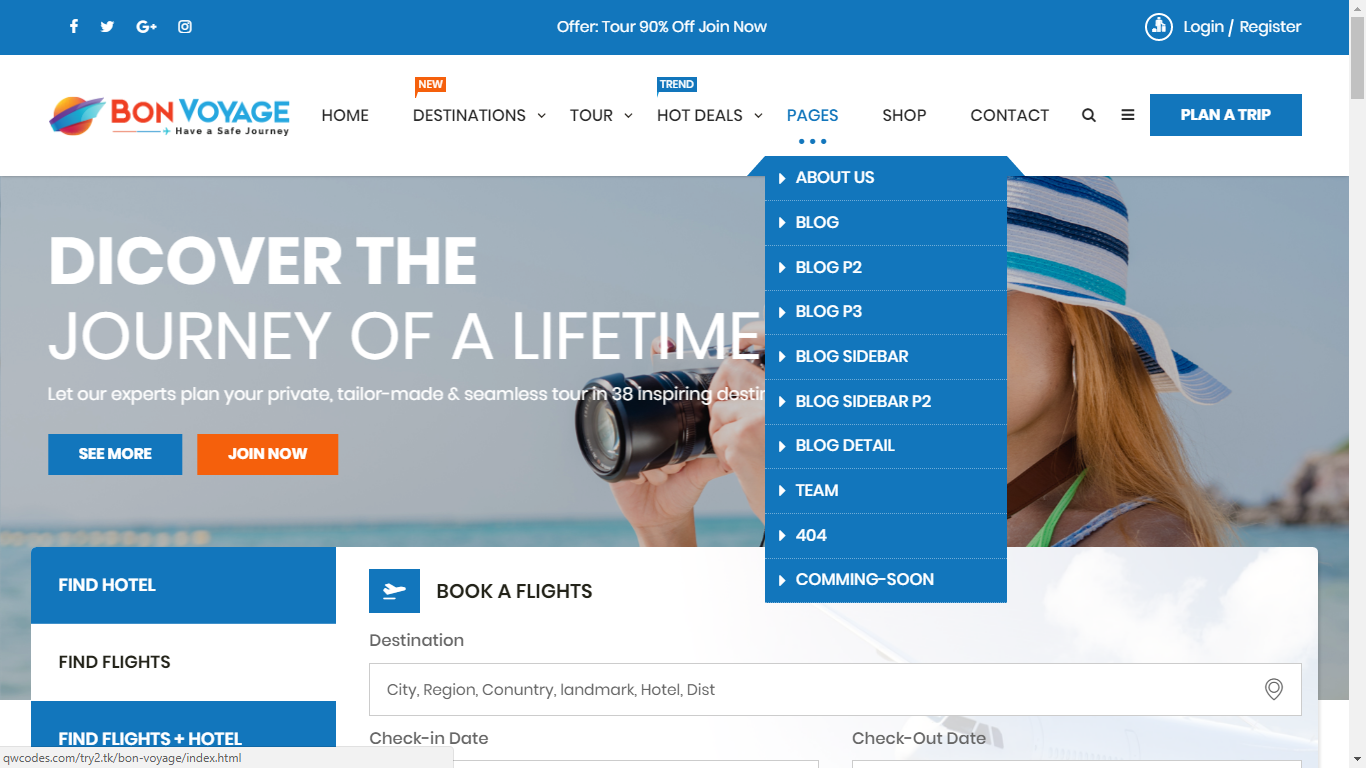1366x768 pixels.
Task: Open search with the magnifier icon
Action: click(x=1089, y=115)
